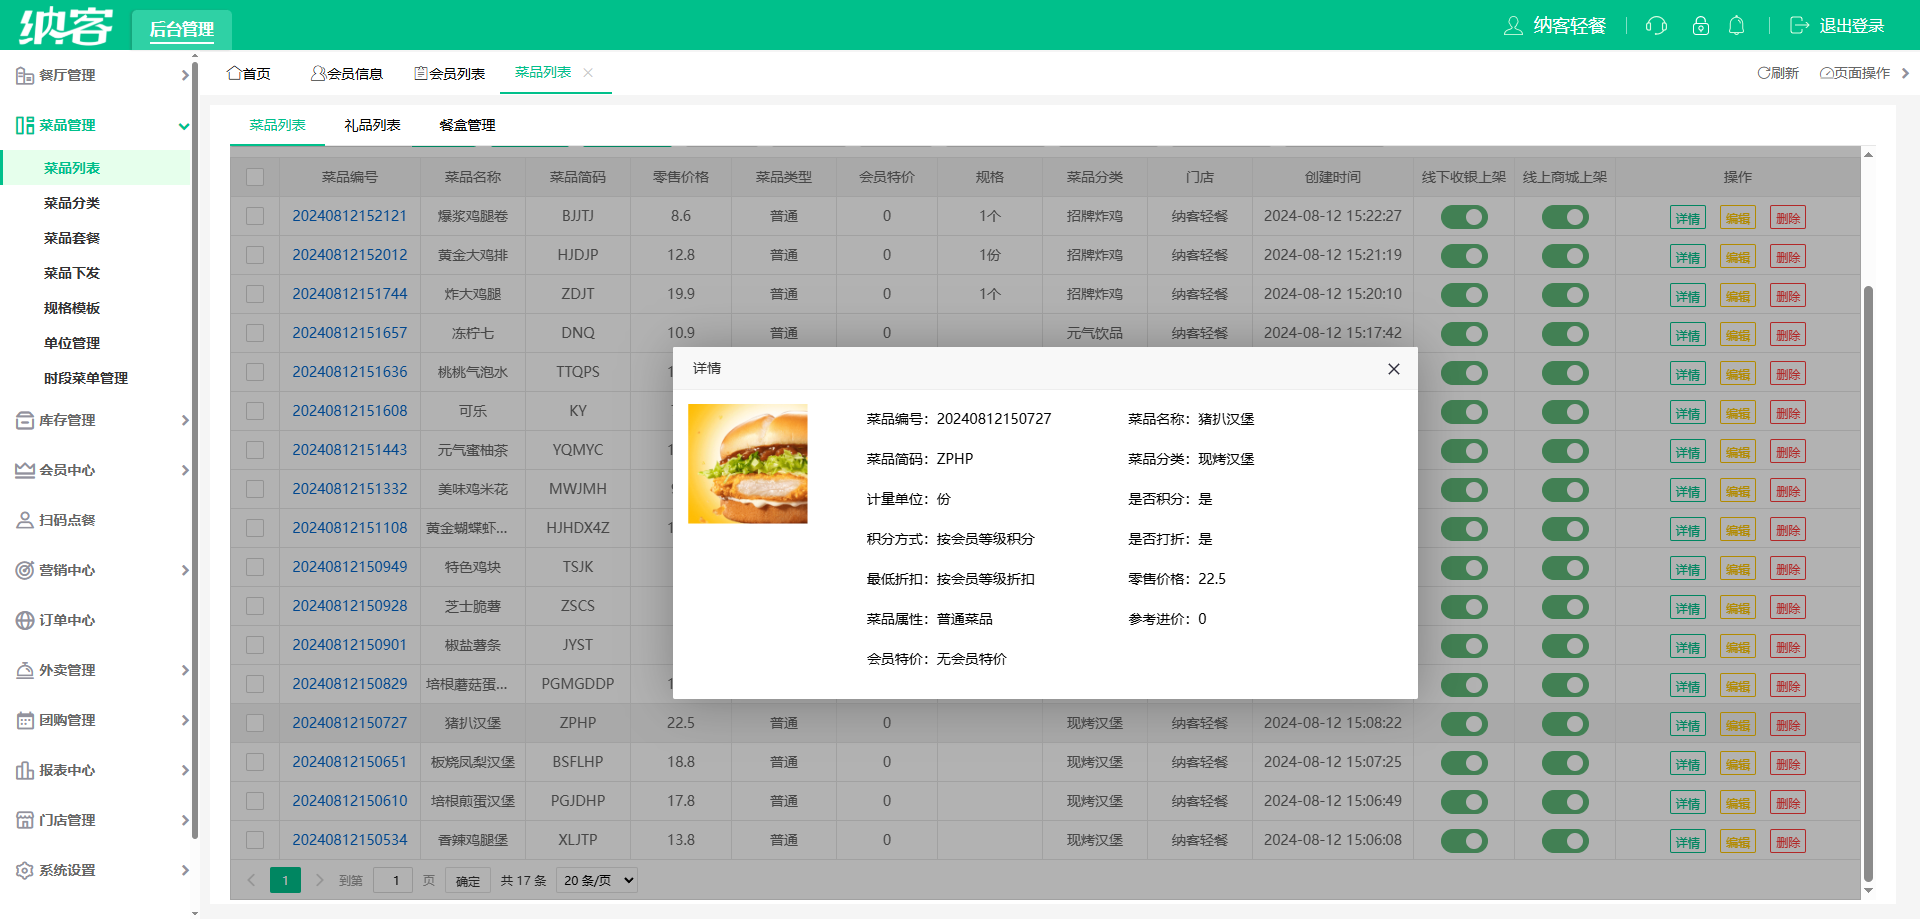Click the 首页 home tab icon

(234, 73)
